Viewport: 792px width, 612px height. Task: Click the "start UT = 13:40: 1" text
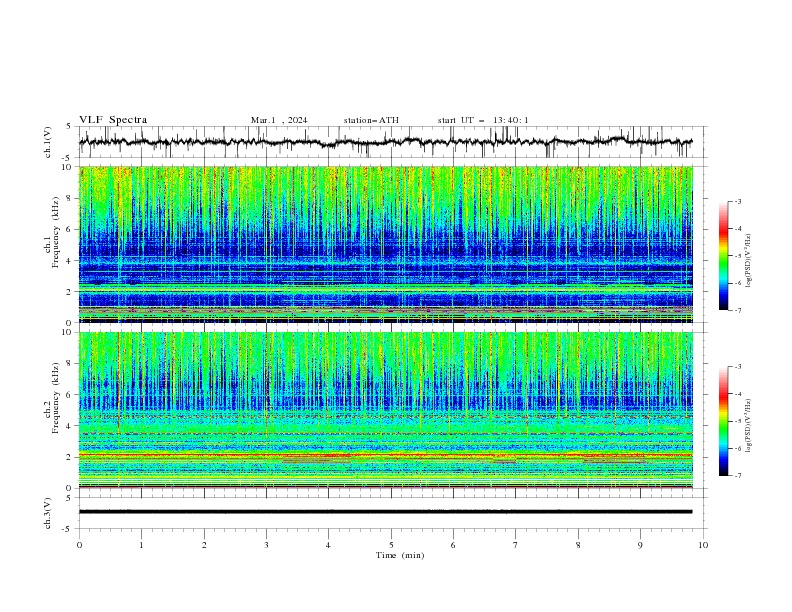(x=483, y=120)
